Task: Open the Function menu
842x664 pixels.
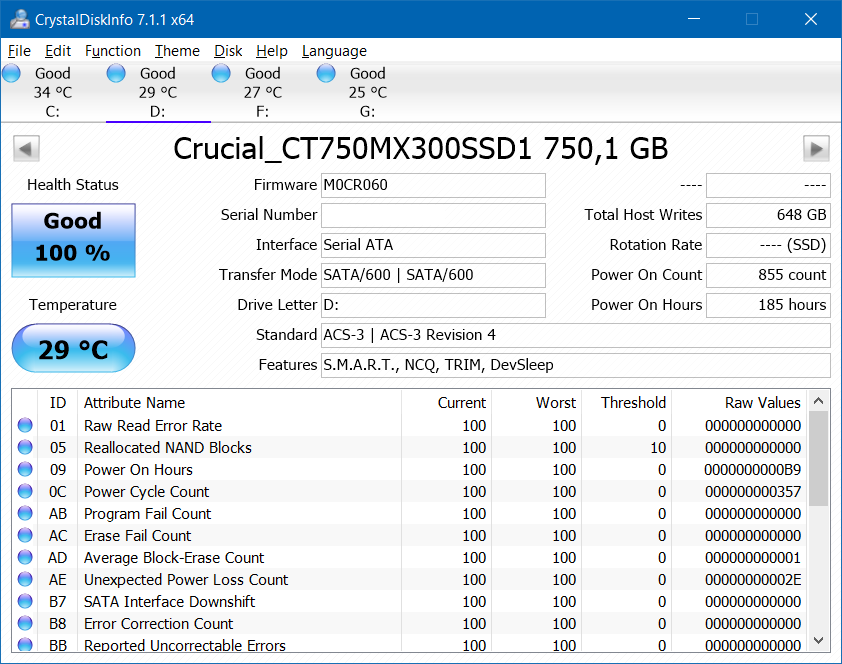Action: coord(113,51)
